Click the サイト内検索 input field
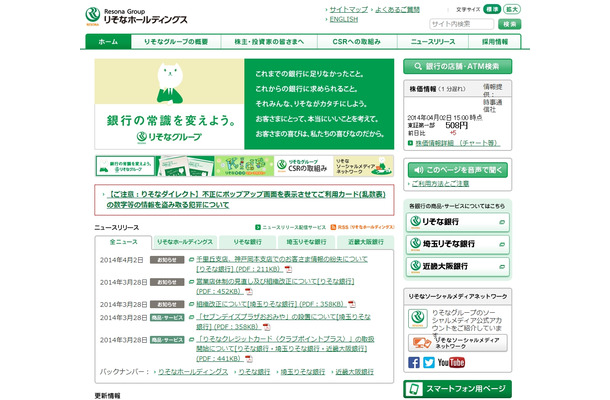The height and width of the screenshot is (400, 610). 462,24
